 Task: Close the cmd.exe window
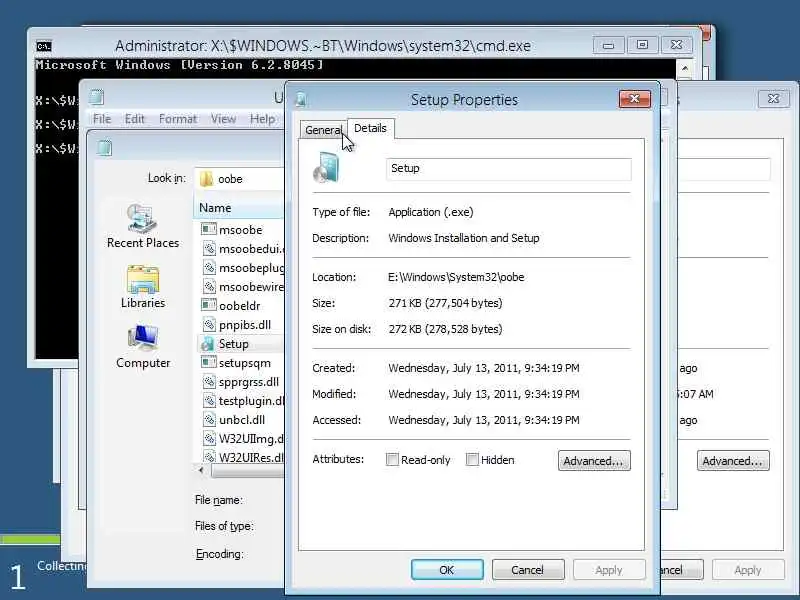tap(677, 45)
